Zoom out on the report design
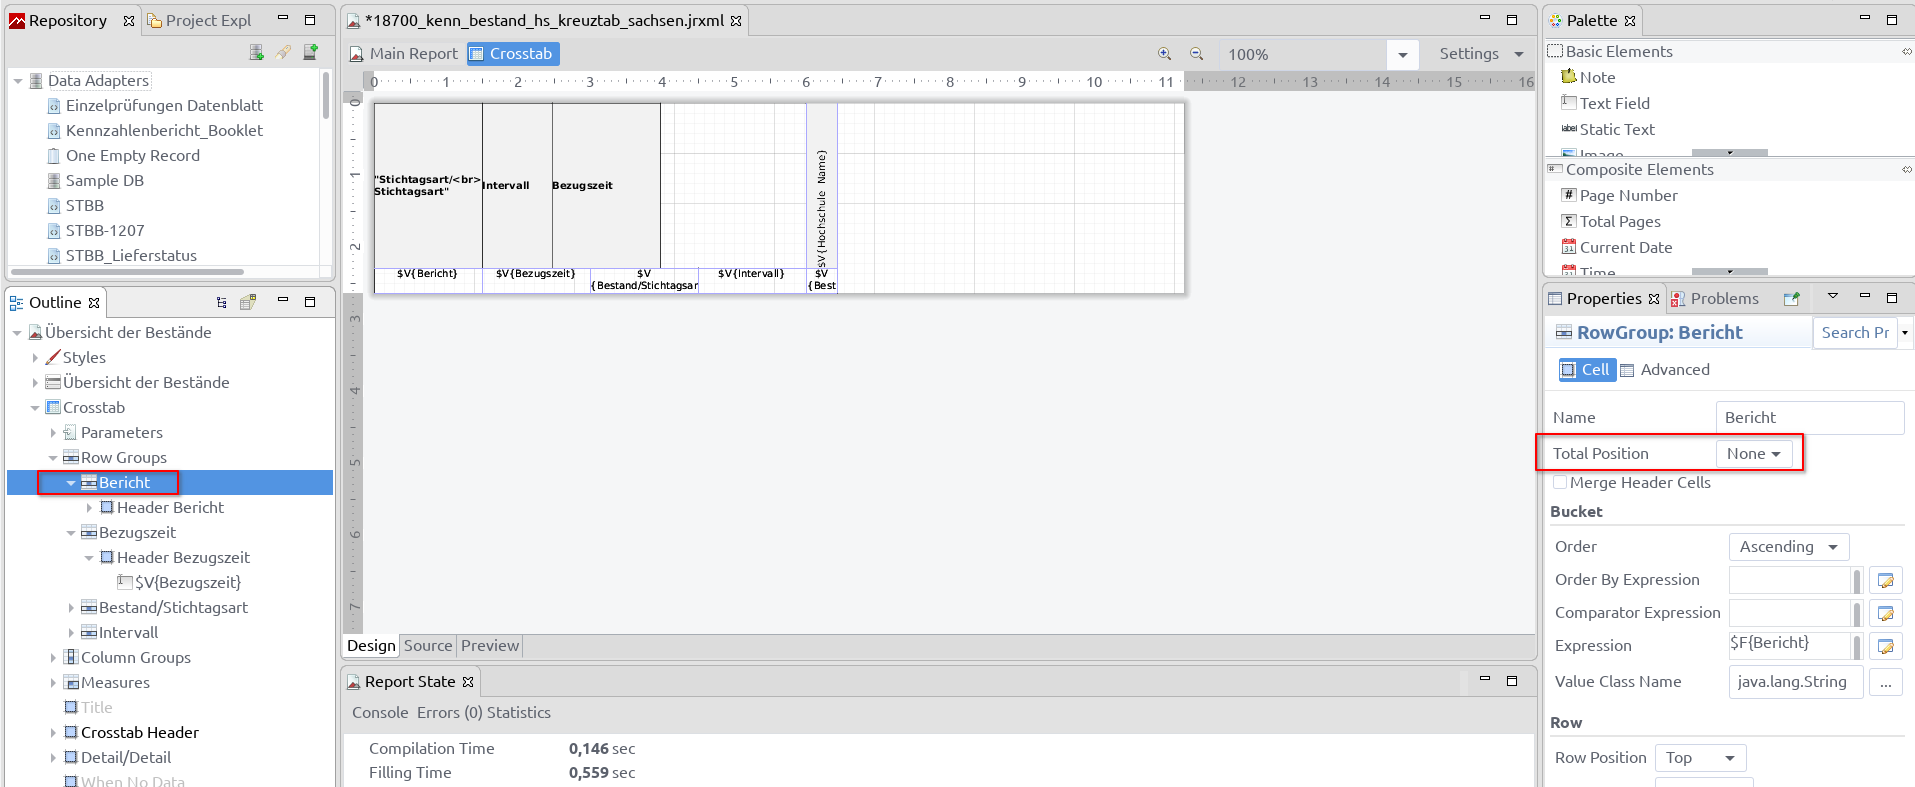 coord(1196,54)
